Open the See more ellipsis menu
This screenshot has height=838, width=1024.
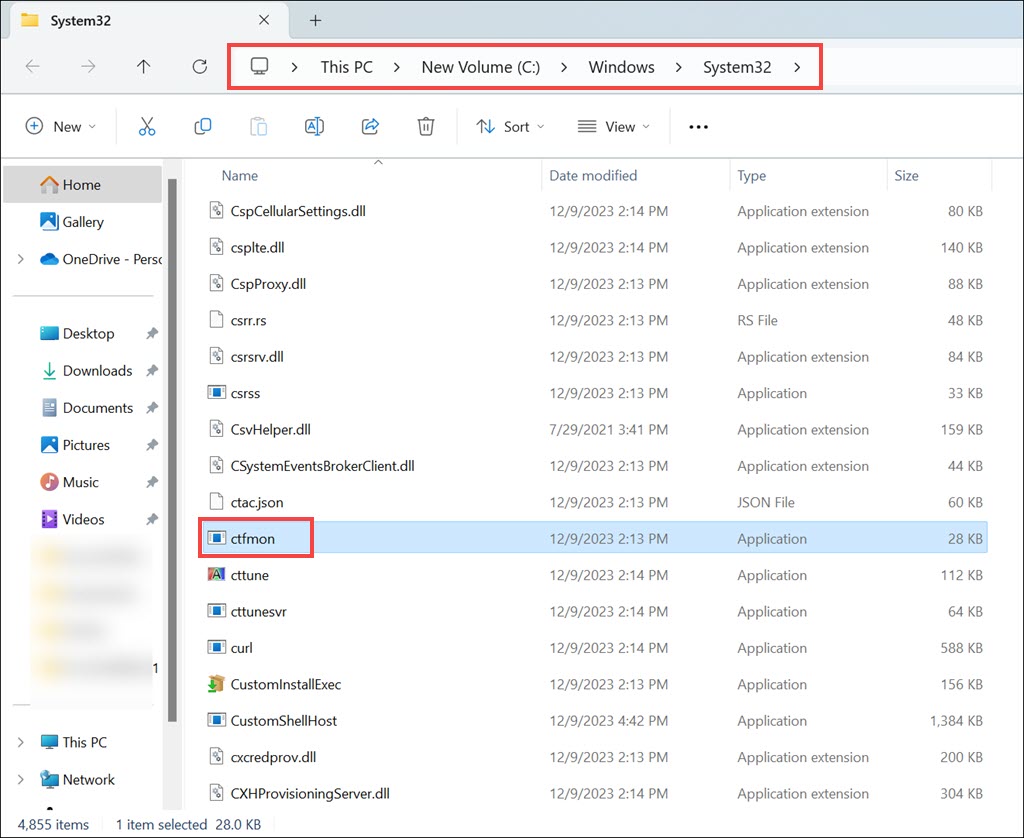(698, 127)
